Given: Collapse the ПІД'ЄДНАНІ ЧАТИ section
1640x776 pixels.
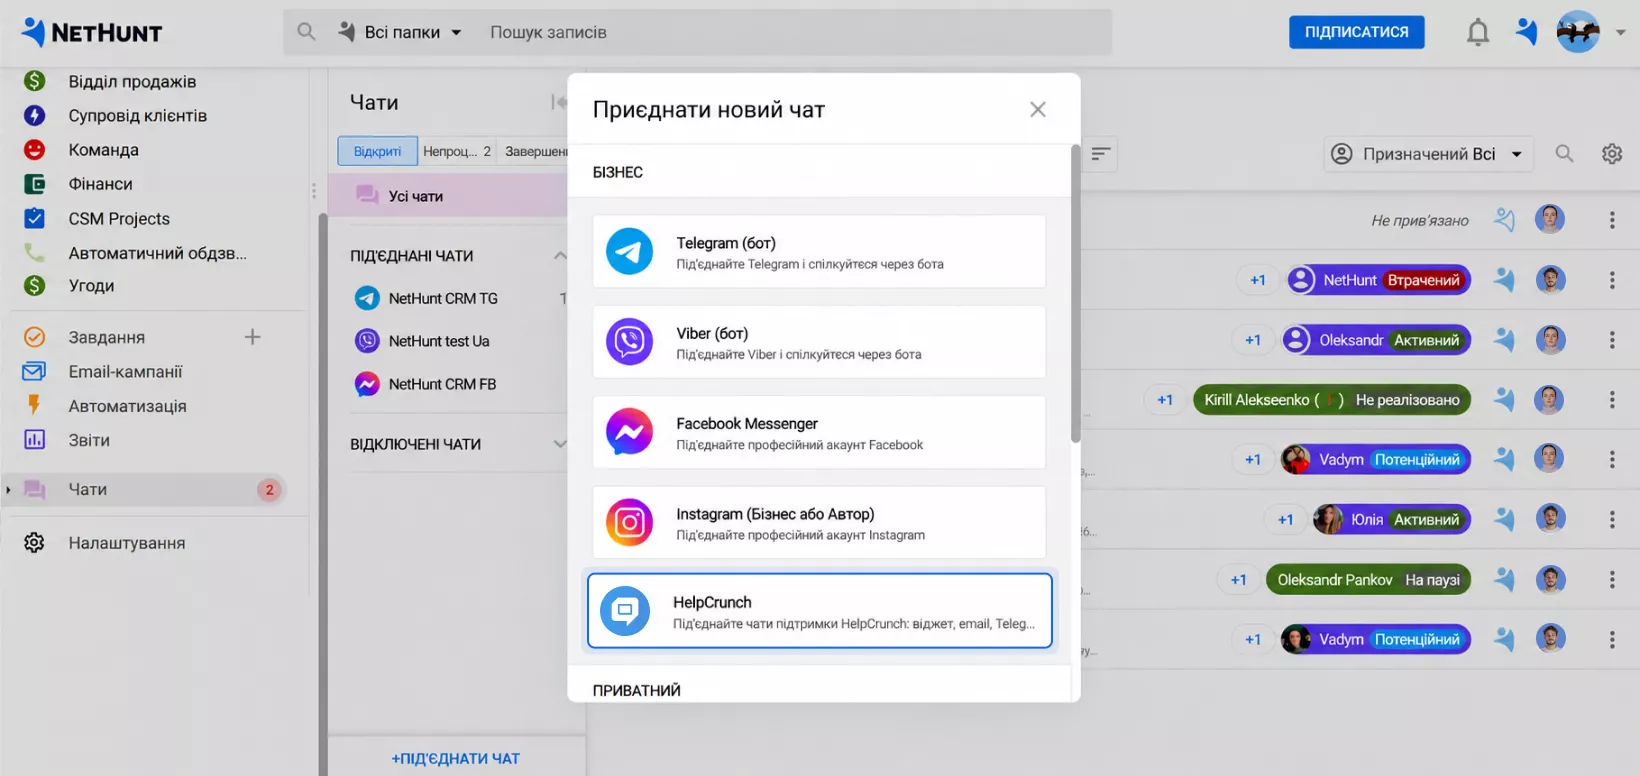Looking at the screenshot, I should [x=559, y=256].
